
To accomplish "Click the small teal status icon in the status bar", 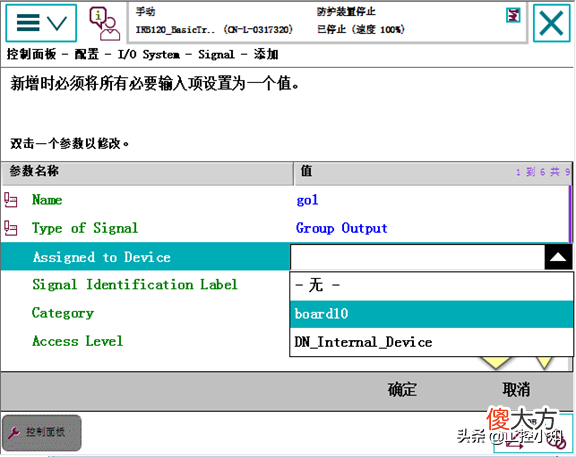I will point(513,15).
